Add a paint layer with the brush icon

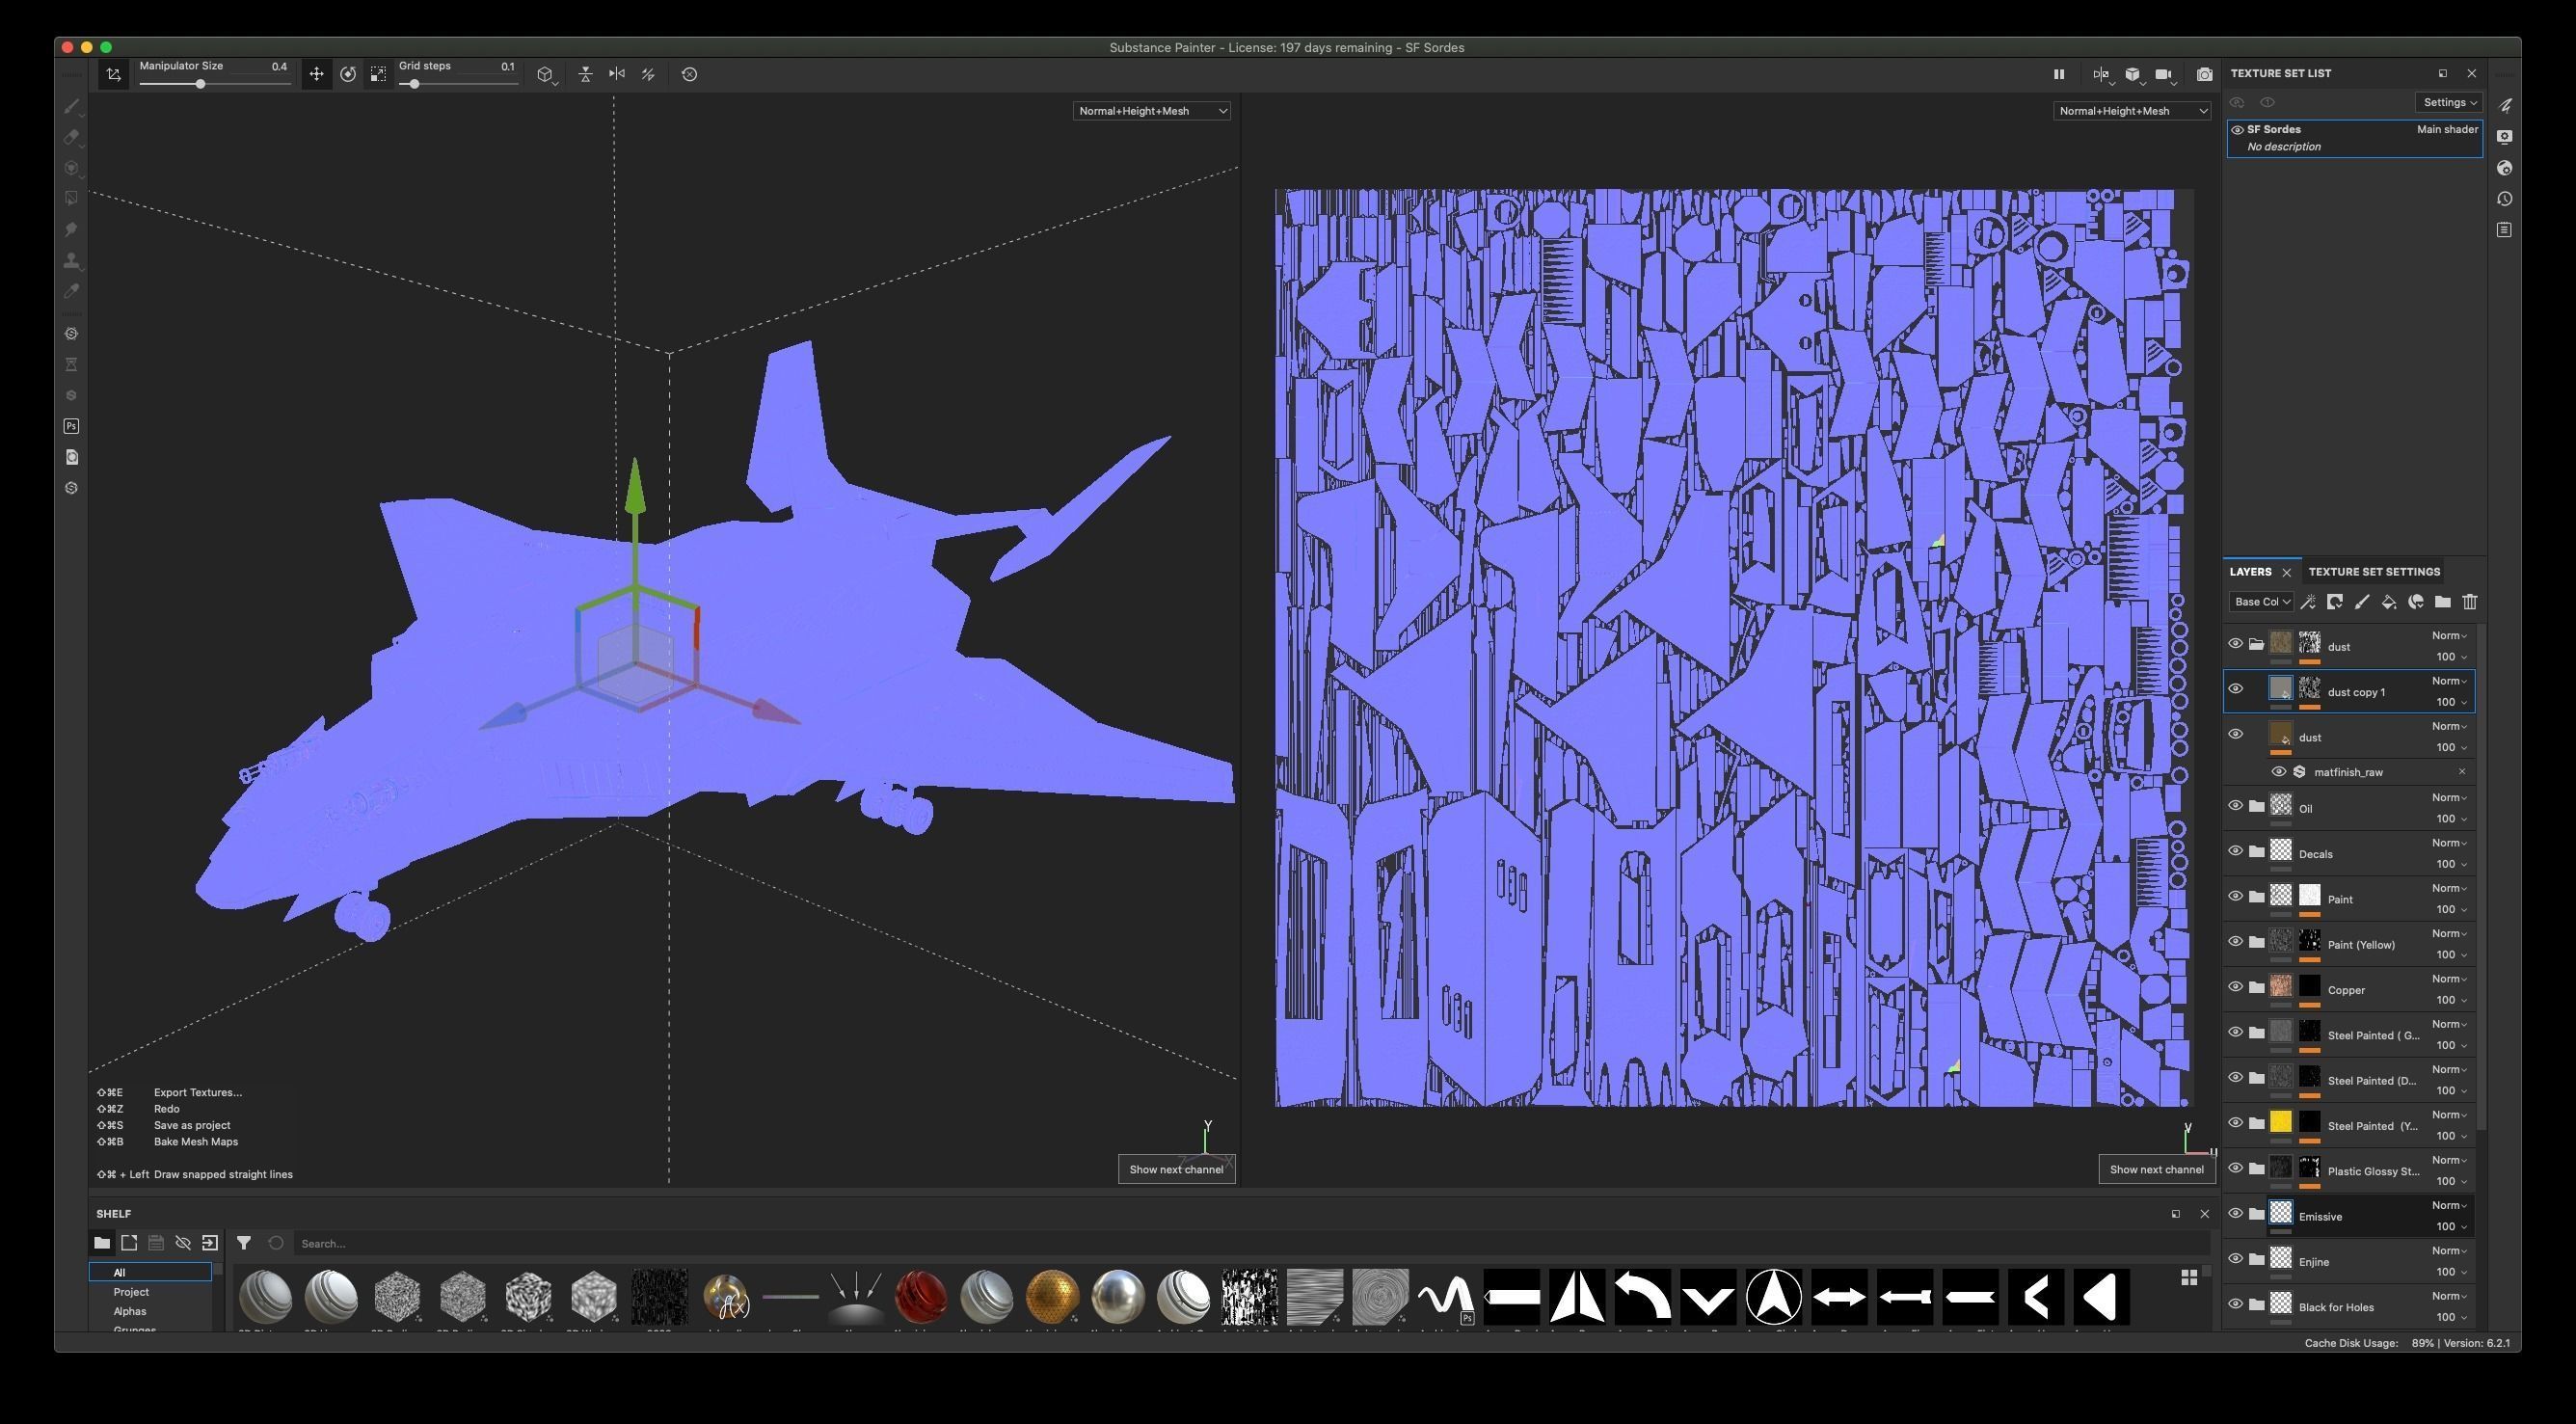[x=2362, y=602]
